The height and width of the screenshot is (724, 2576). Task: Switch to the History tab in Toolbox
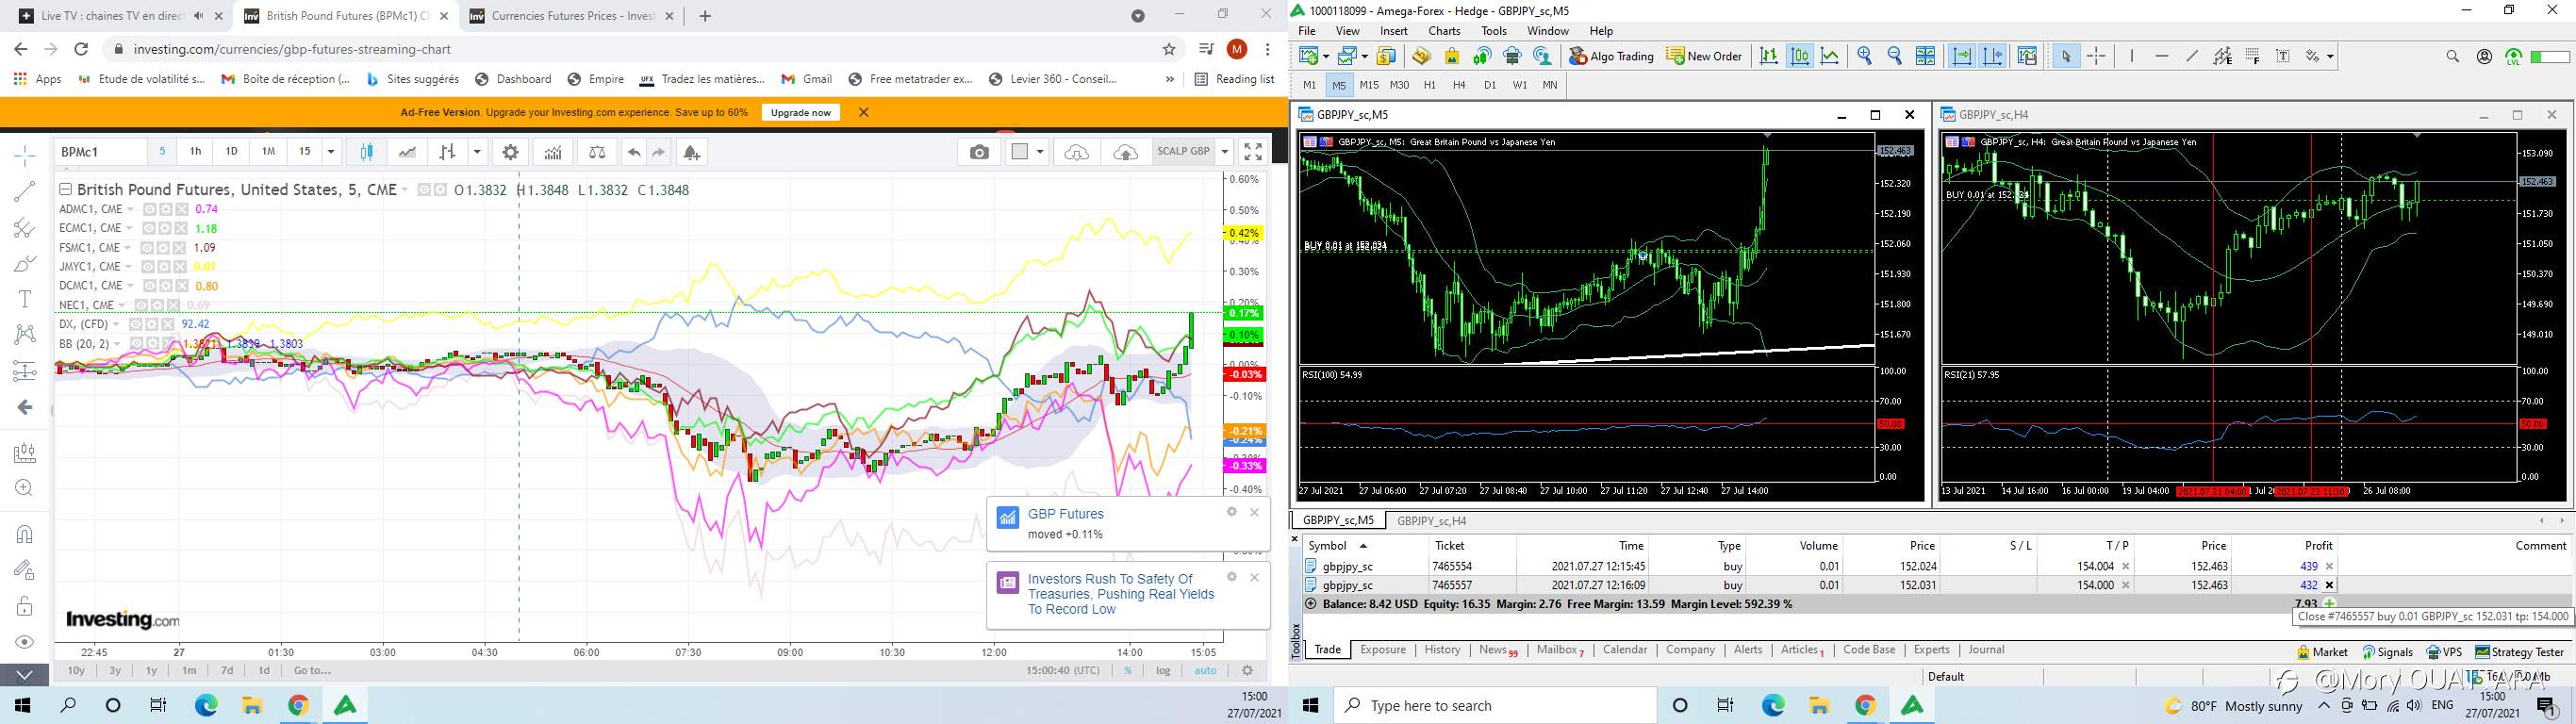1442,650
